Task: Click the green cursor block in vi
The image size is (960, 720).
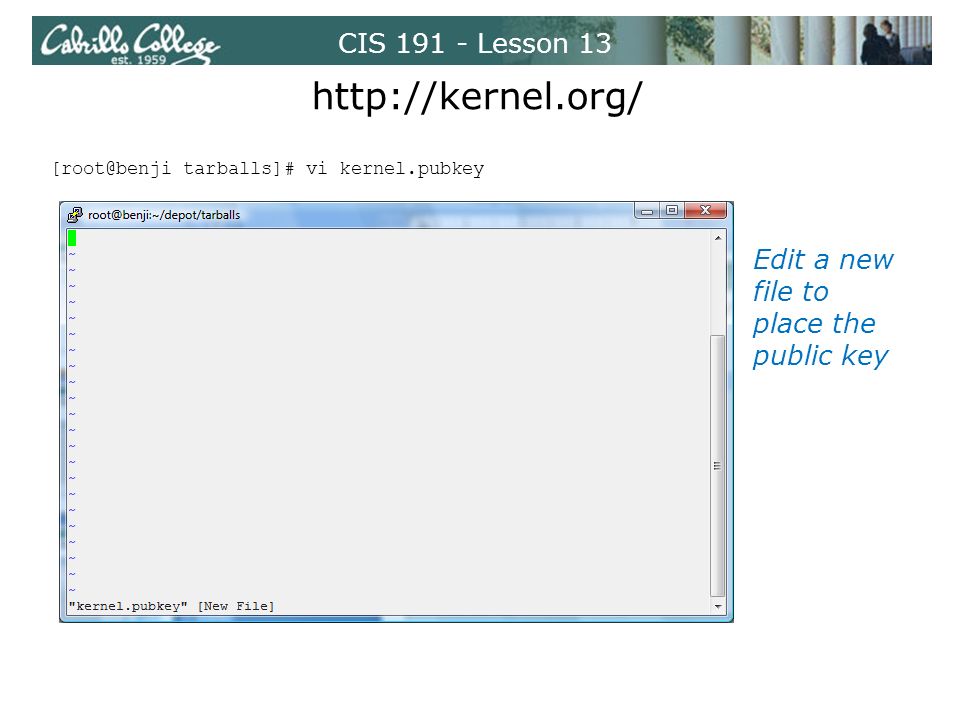Action: pyautogui.click(x=72, y=238)
